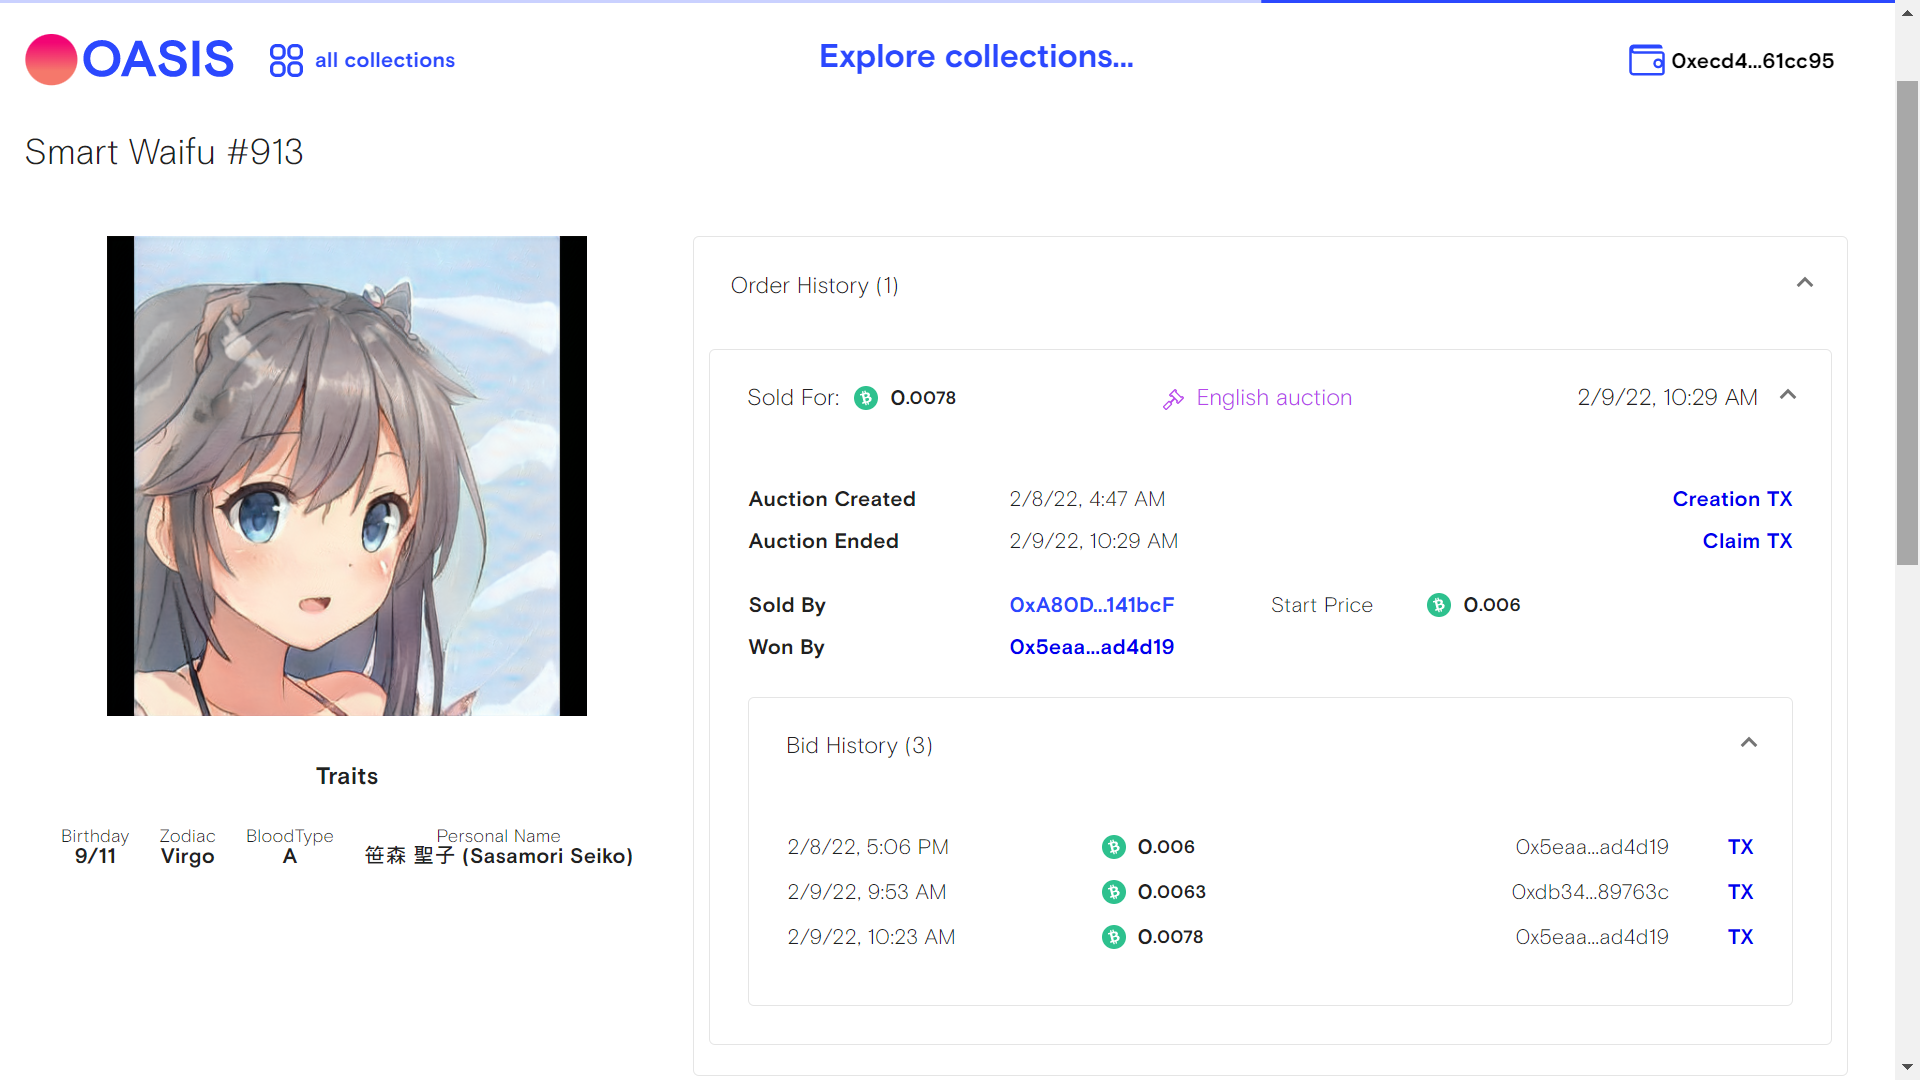Open wallet address 0xecd4...61cc95

1752,61
